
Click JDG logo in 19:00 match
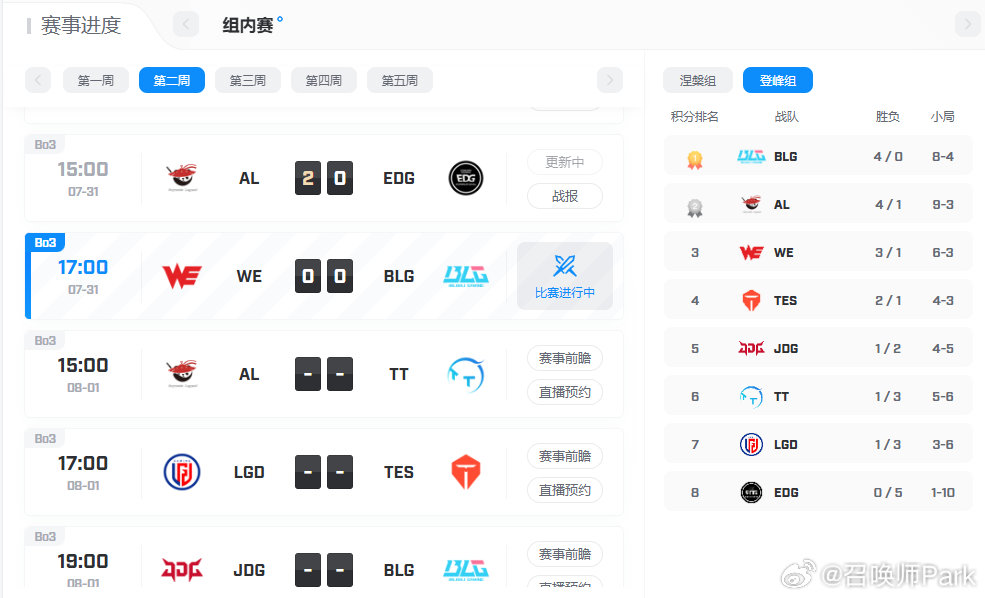click(182, 570)
